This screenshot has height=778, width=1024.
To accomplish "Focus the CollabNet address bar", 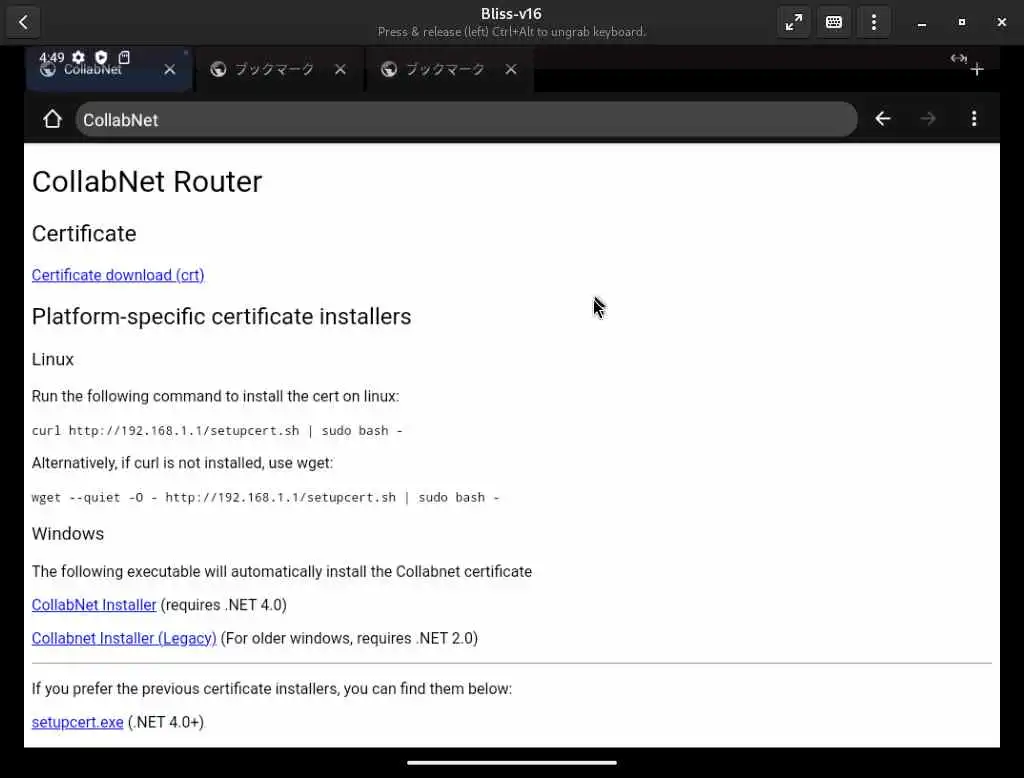I will click(x=466, y=120).
